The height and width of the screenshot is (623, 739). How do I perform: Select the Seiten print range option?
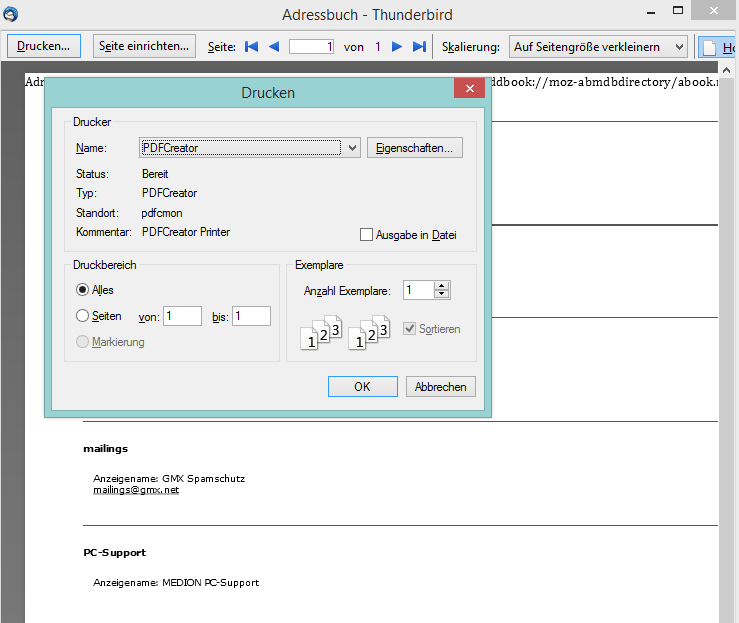pyautogui.click(x=82, y=315)
